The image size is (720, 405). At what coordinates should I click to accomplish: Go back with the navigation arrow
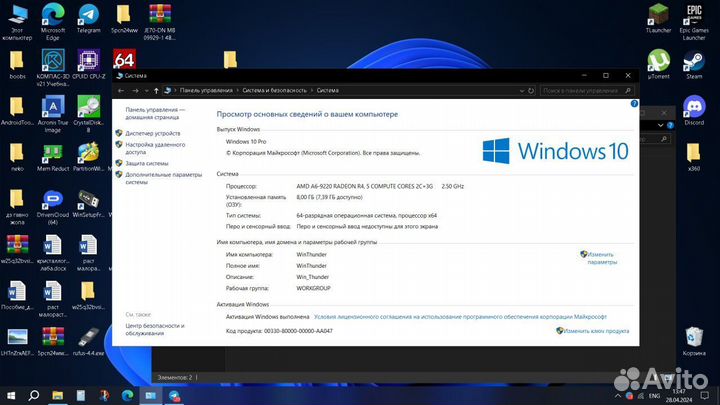[121, 91]
